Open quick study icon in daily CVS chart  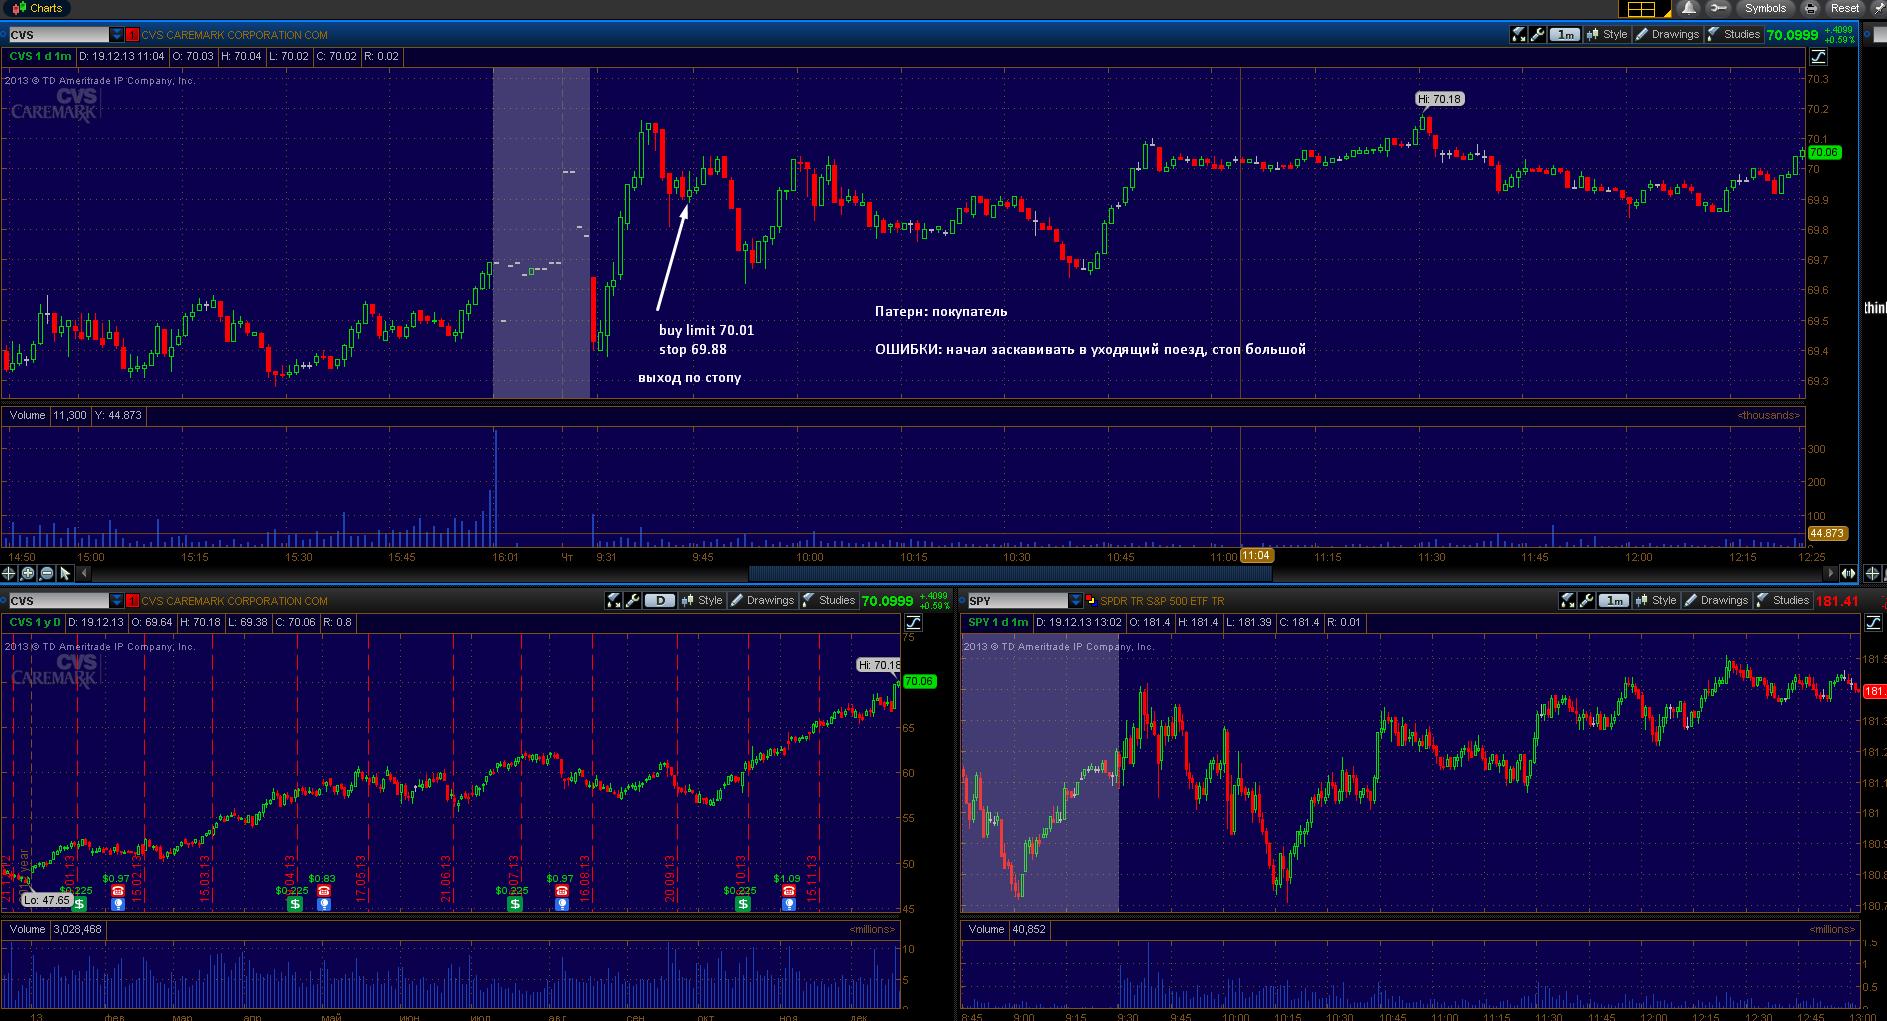tap(613, 601)
